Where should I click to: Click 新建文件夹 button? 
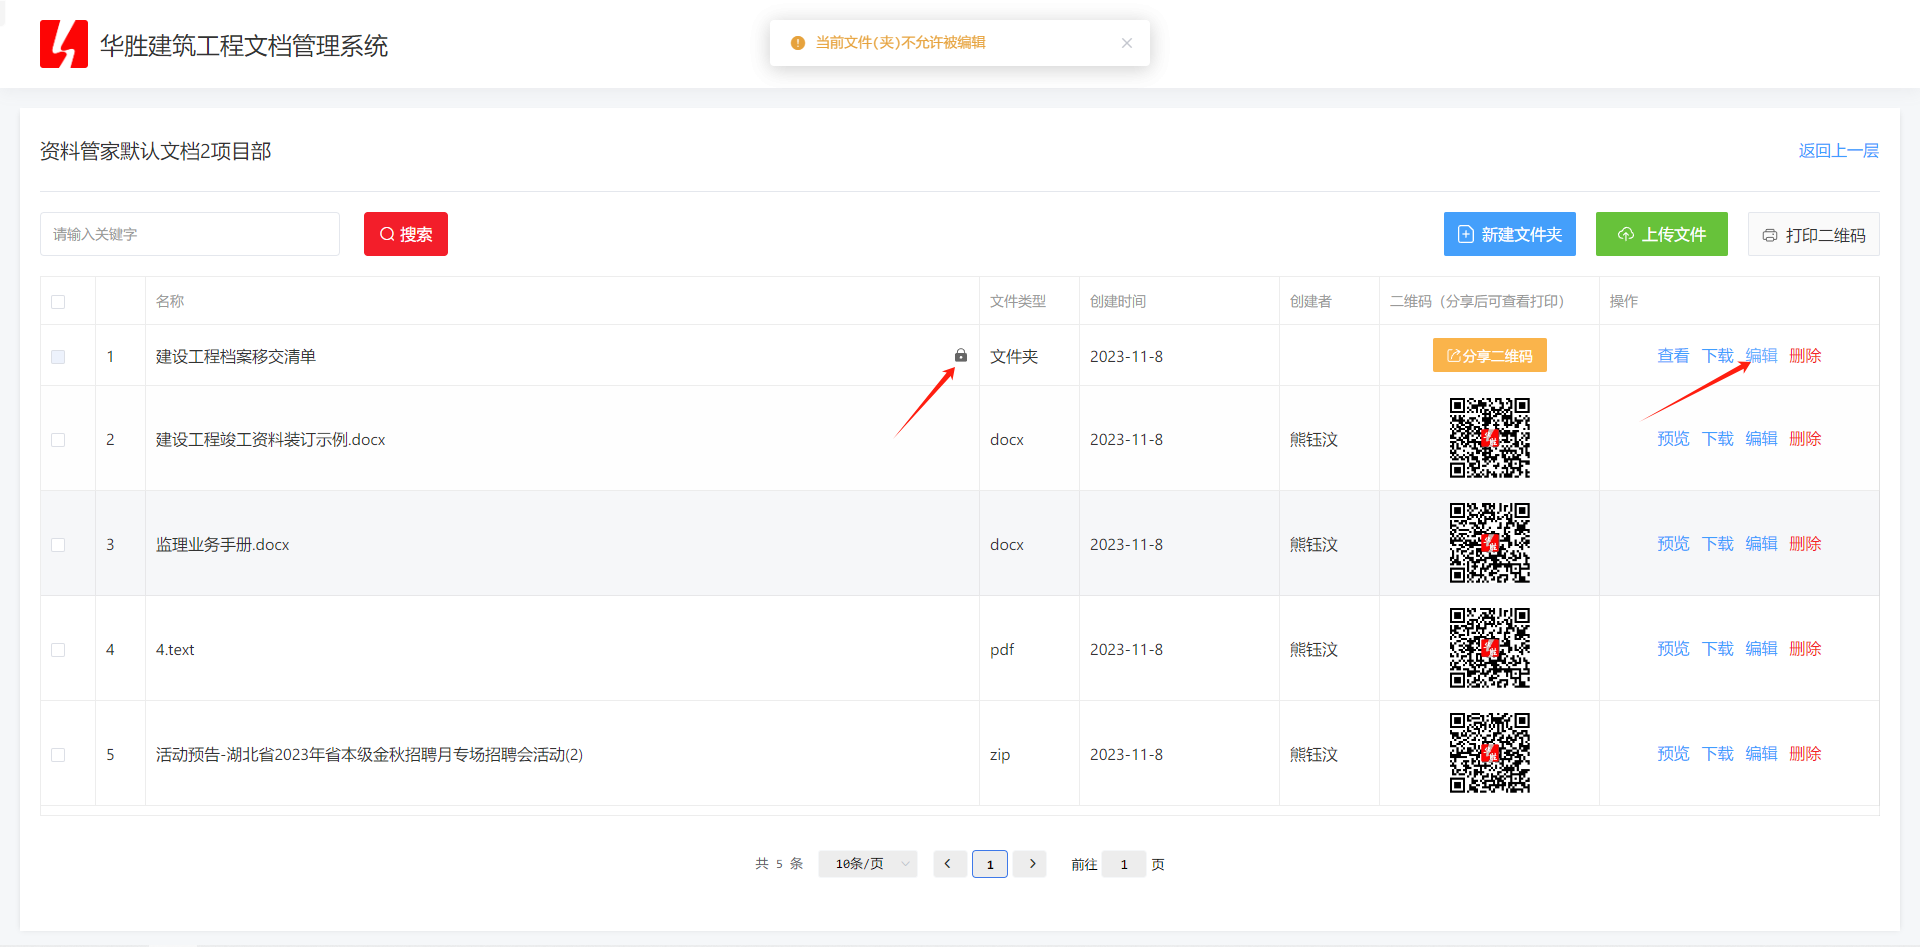[x=1510, y=234]
